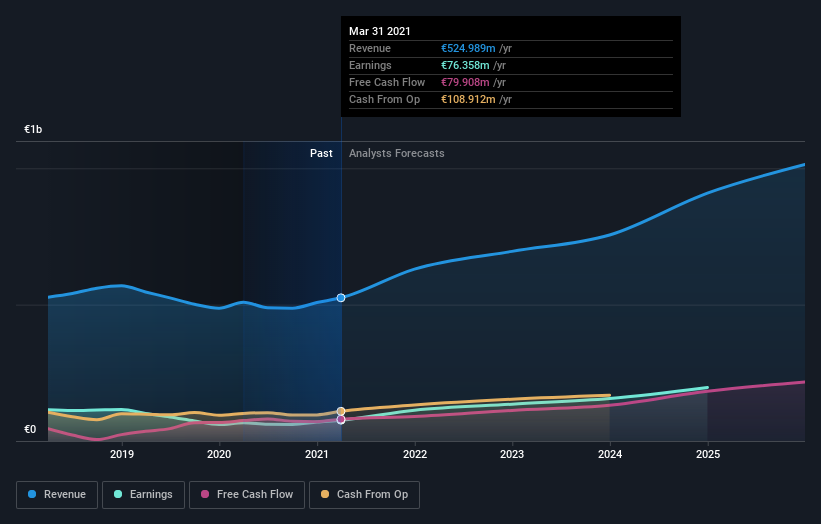Viewport: 821px width, 524px height.
Task: Click the 2024 x-axis label
Action: coord(610,454)
